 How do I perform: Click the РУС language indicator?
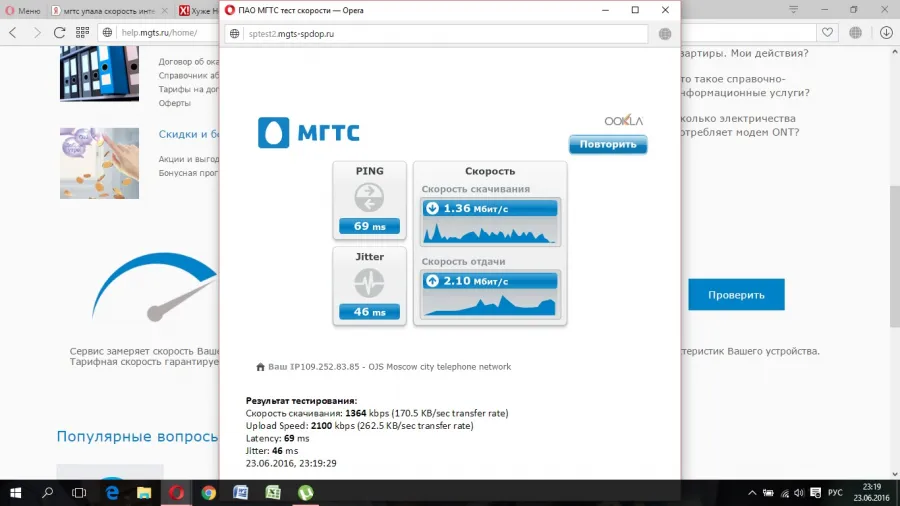click(x=836, y=493)
